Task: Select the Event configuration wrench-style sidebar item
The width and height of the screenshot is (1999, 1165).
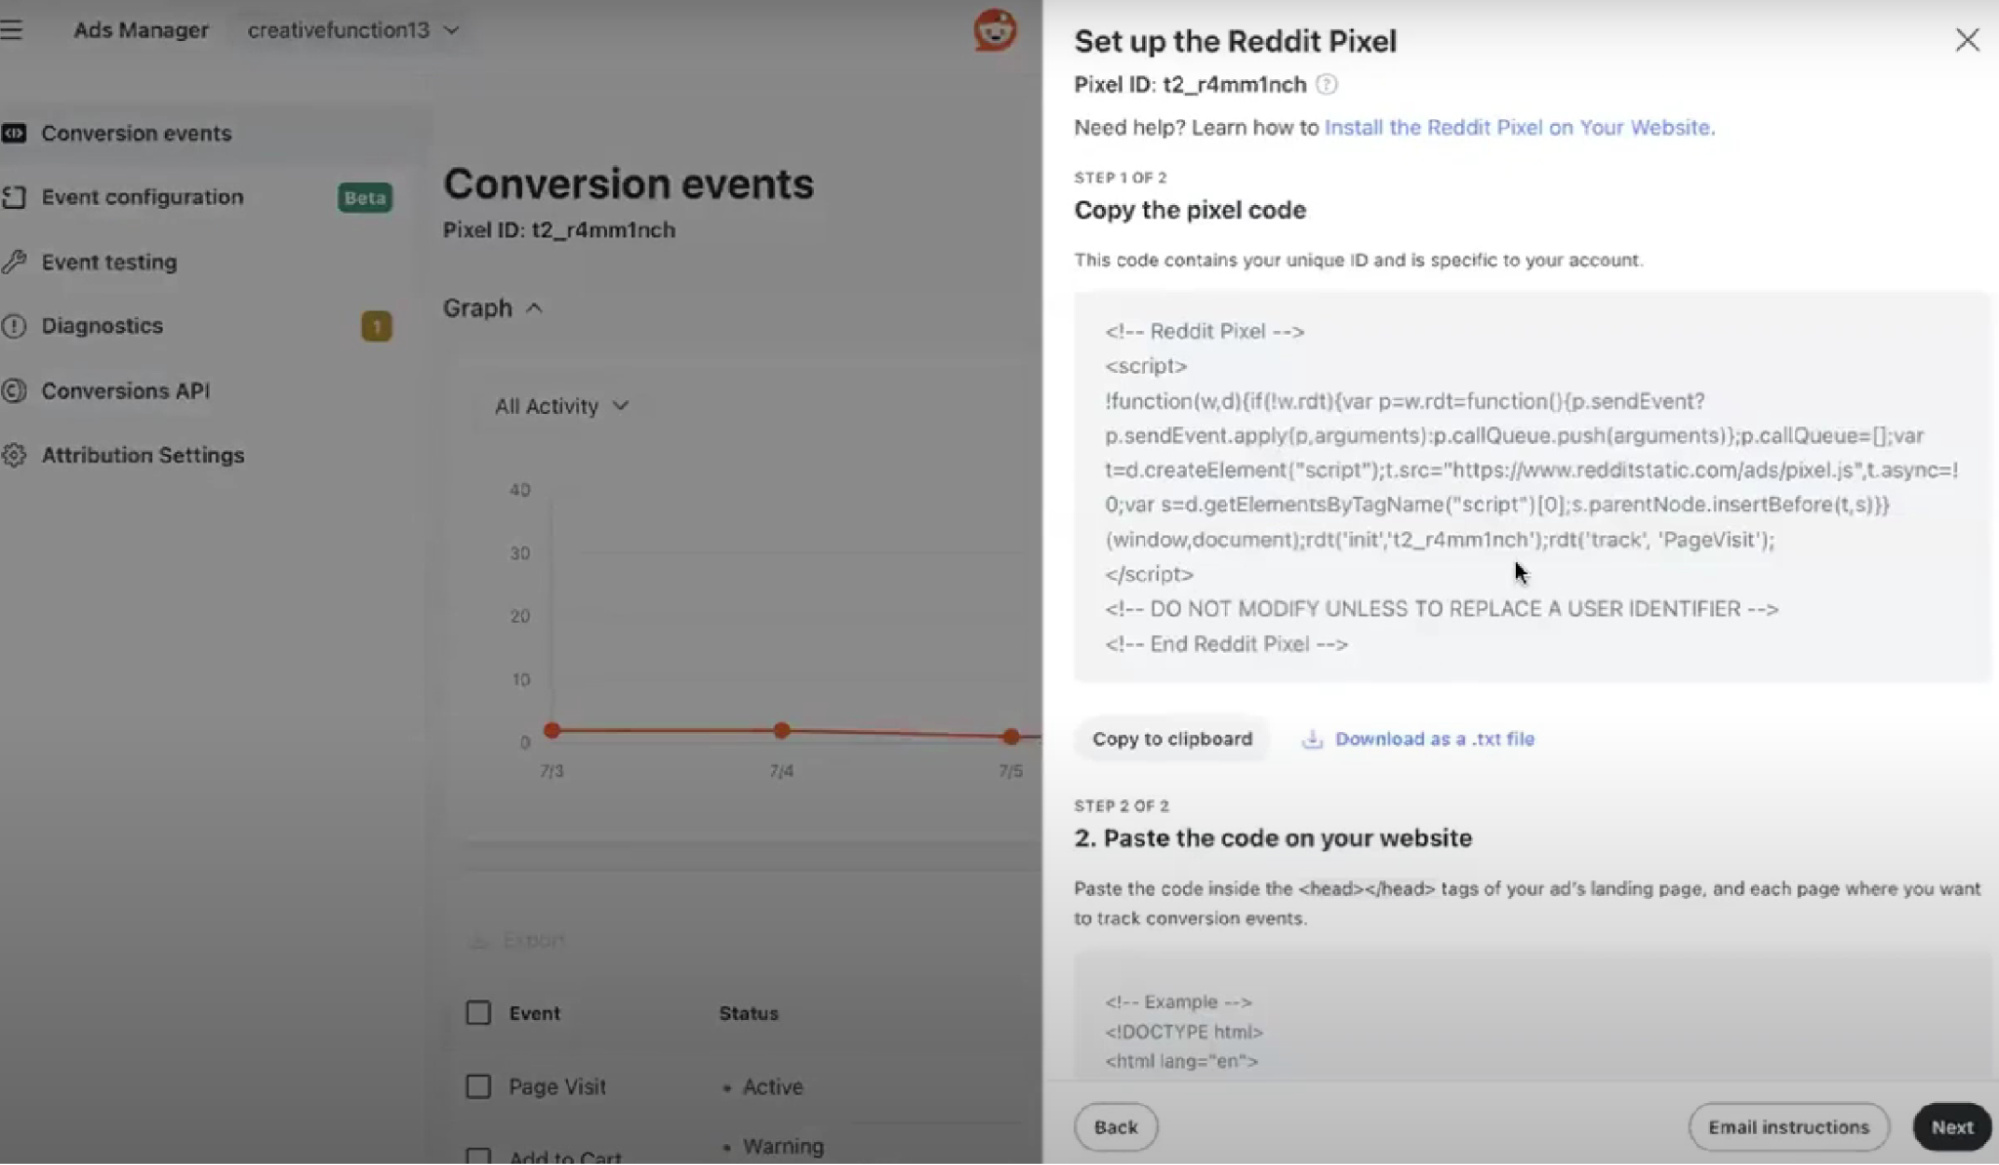Action: click(16, 197)
